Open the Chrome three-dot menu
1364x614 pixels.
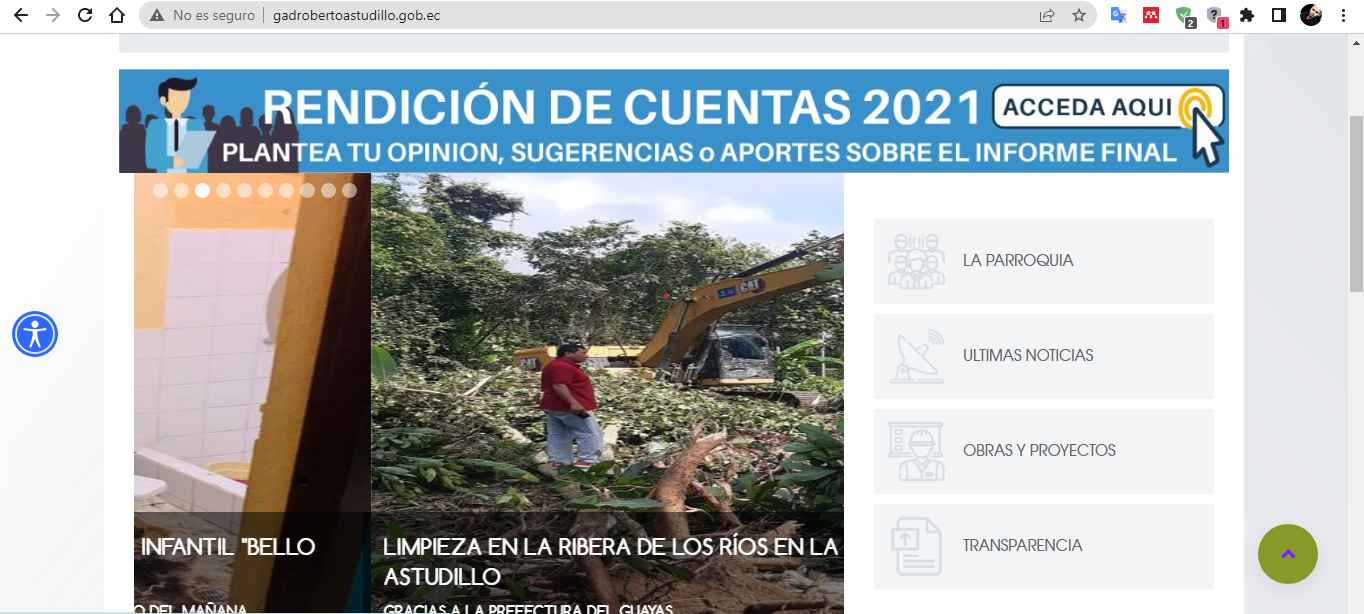[x=1343, y=15]
